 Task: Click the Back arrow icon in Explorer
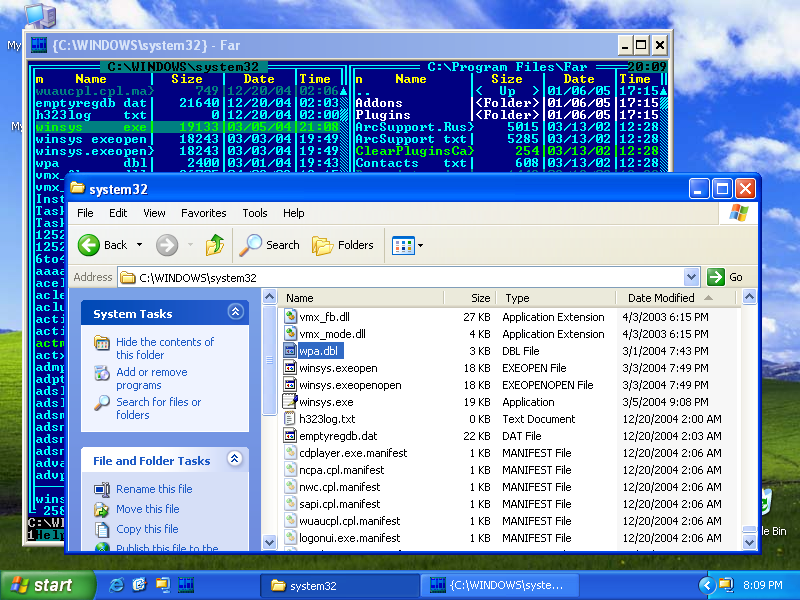coord(89,245)
